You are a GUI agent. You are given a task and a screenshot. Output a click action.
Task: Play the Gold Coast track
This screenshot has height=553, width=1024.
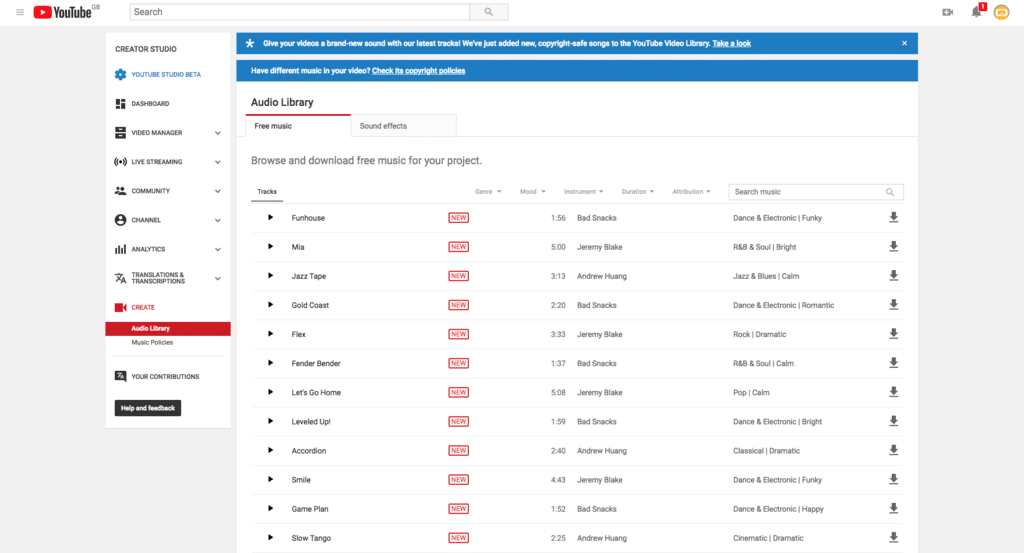(x=270, y=305)
